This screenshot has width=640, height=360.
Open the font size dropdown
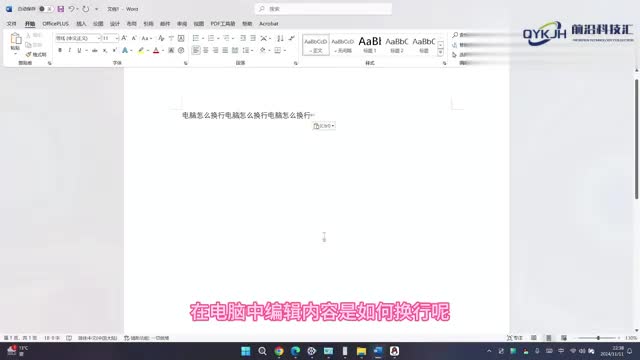[117, 38]
